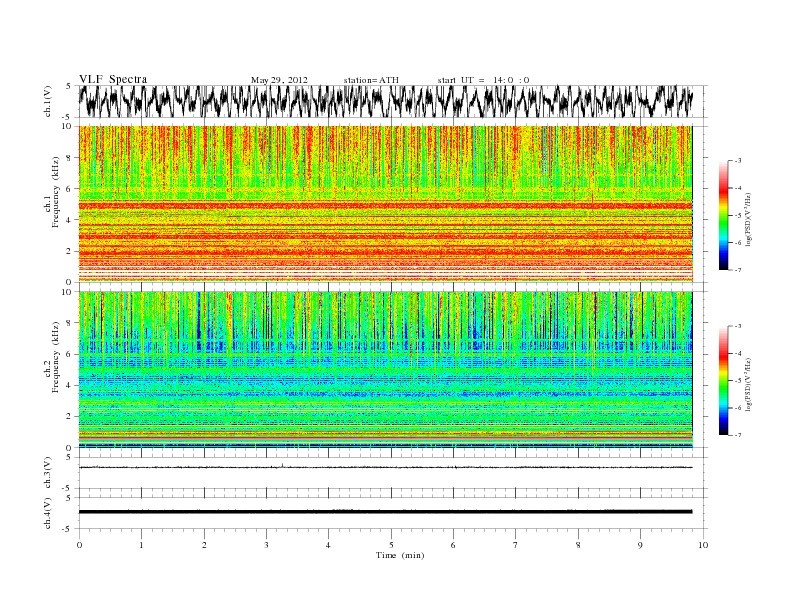Screen dimensions: 792x612
Task: Click the time axis tick label "1"
Action: coord(141,545)
